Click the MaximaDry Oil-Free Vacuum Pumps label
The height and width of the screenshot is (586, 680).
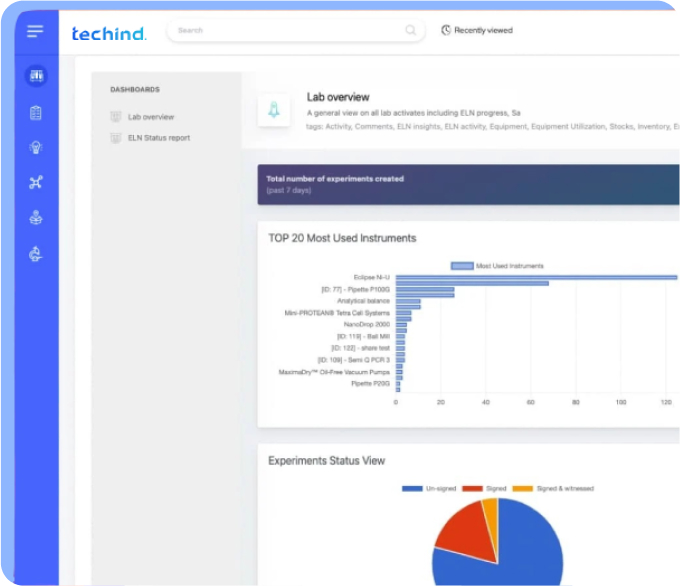coord(334,372)
